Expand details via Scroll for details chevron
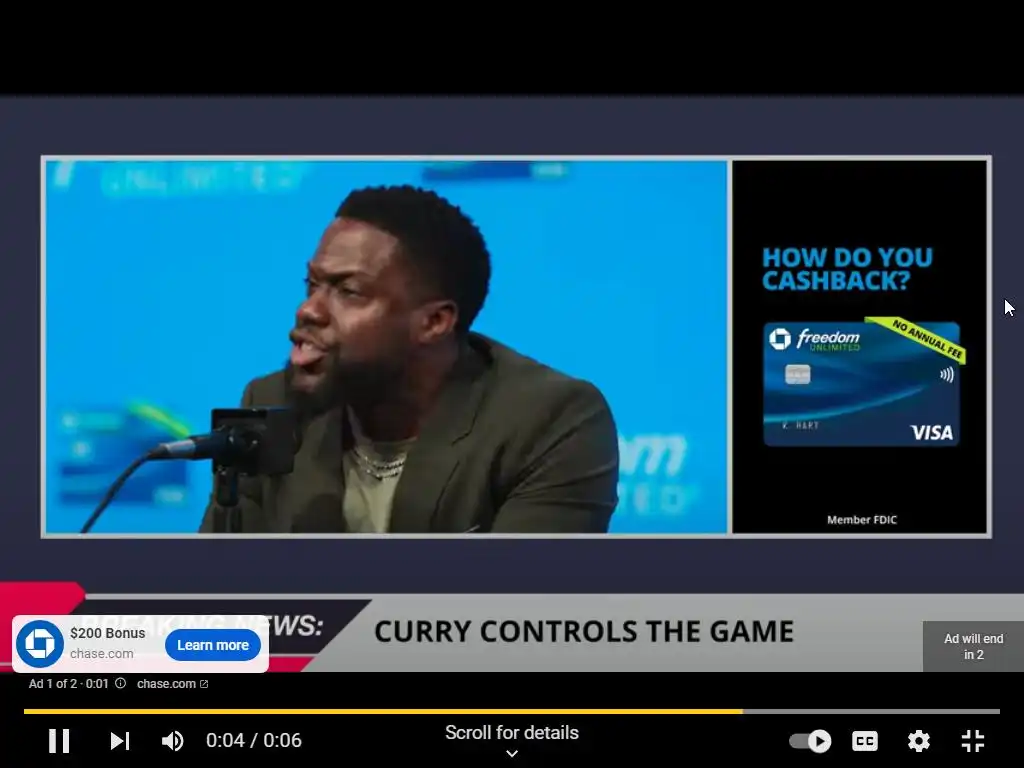The width and height of the screenshot is (1024, 768). (512, 753)
